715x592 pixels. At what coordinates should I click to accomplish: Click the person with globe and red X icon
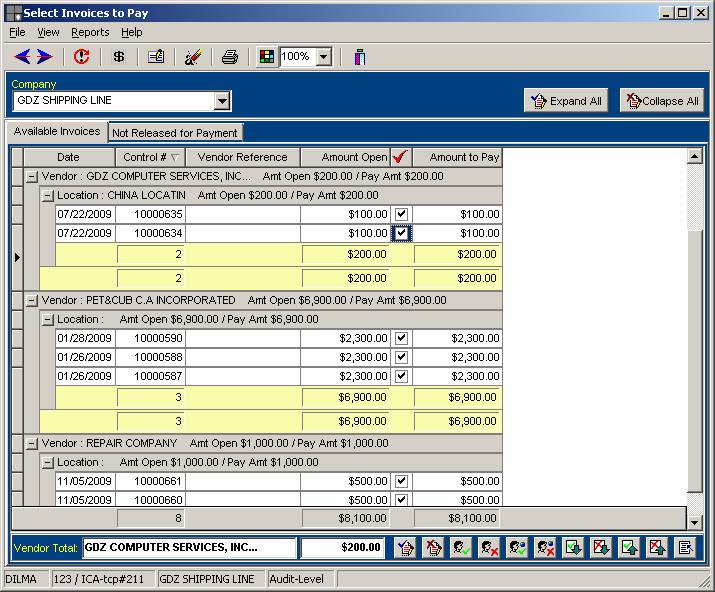pyautogui.click(x=545, y=547)
